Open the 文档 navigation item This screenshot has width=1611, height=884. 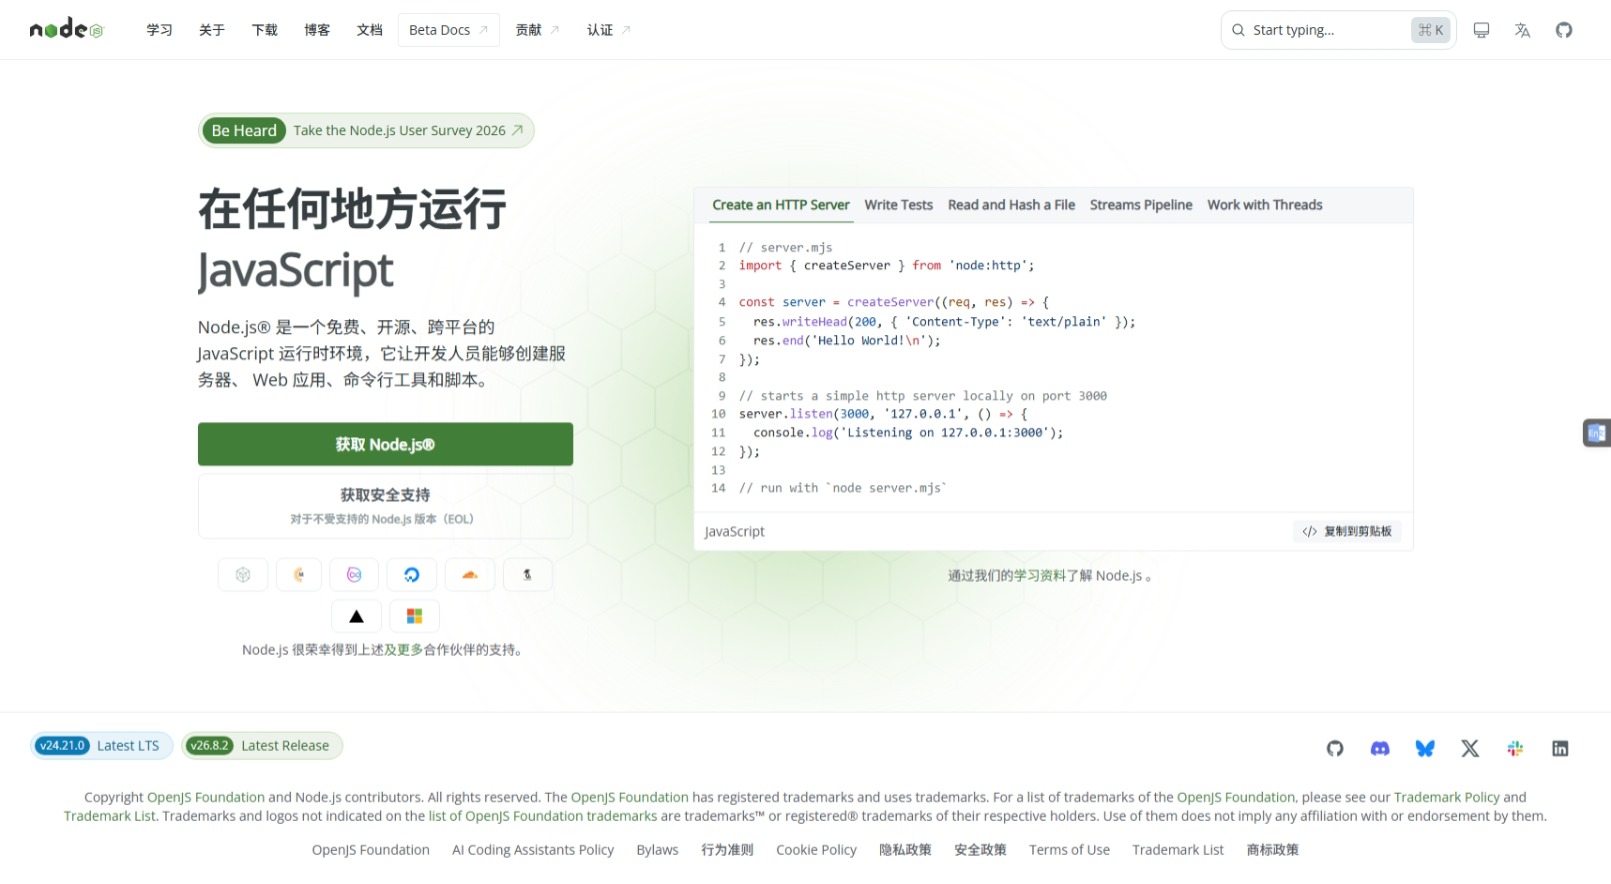369,30
